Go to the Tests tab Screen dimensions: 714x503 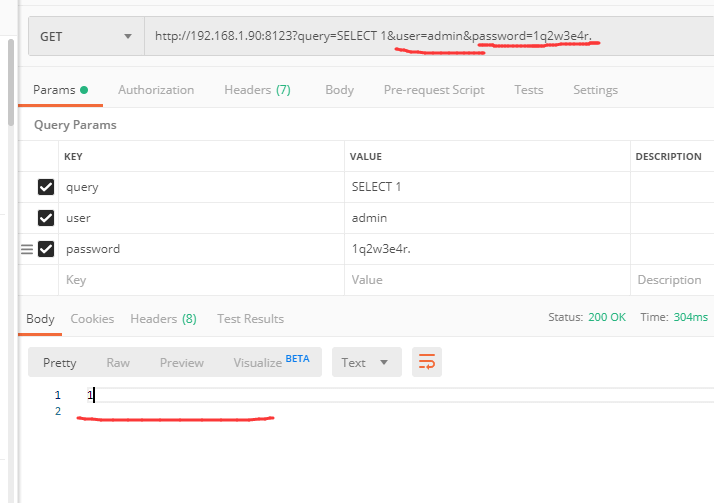[528, 90]
